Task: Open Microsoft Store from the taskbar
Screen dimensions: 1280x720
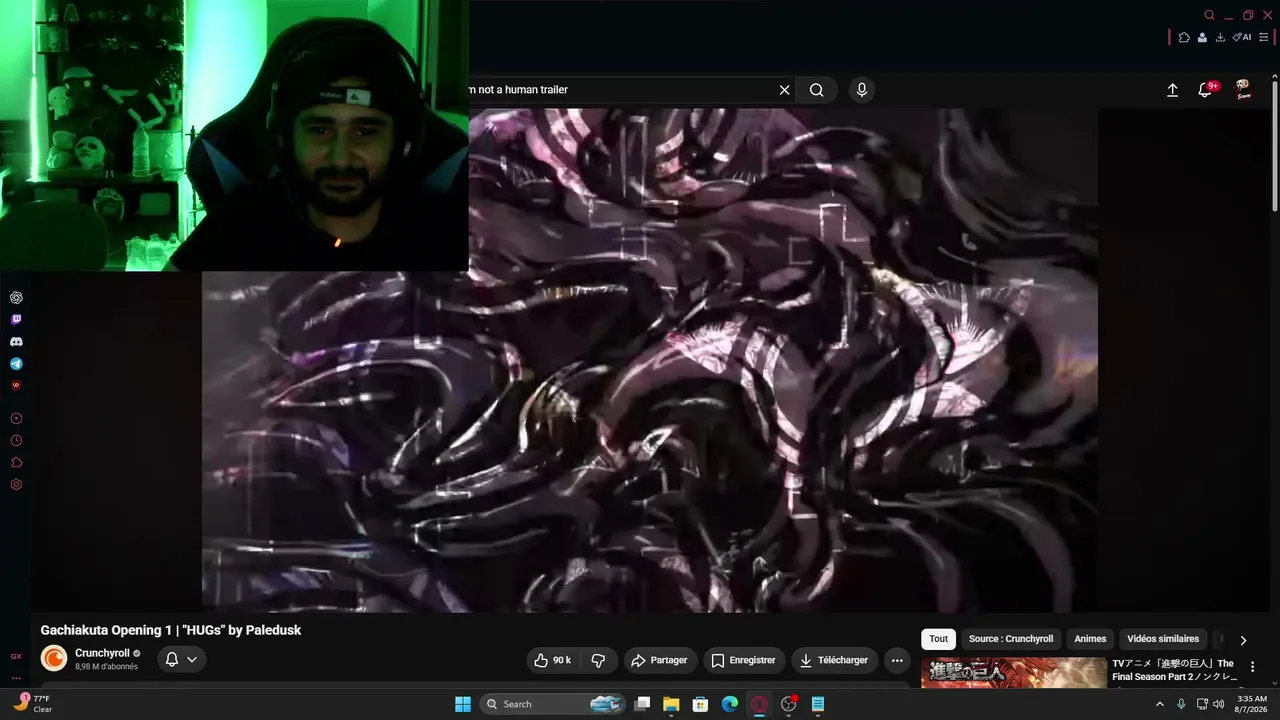Action: (x=701, y=704)
